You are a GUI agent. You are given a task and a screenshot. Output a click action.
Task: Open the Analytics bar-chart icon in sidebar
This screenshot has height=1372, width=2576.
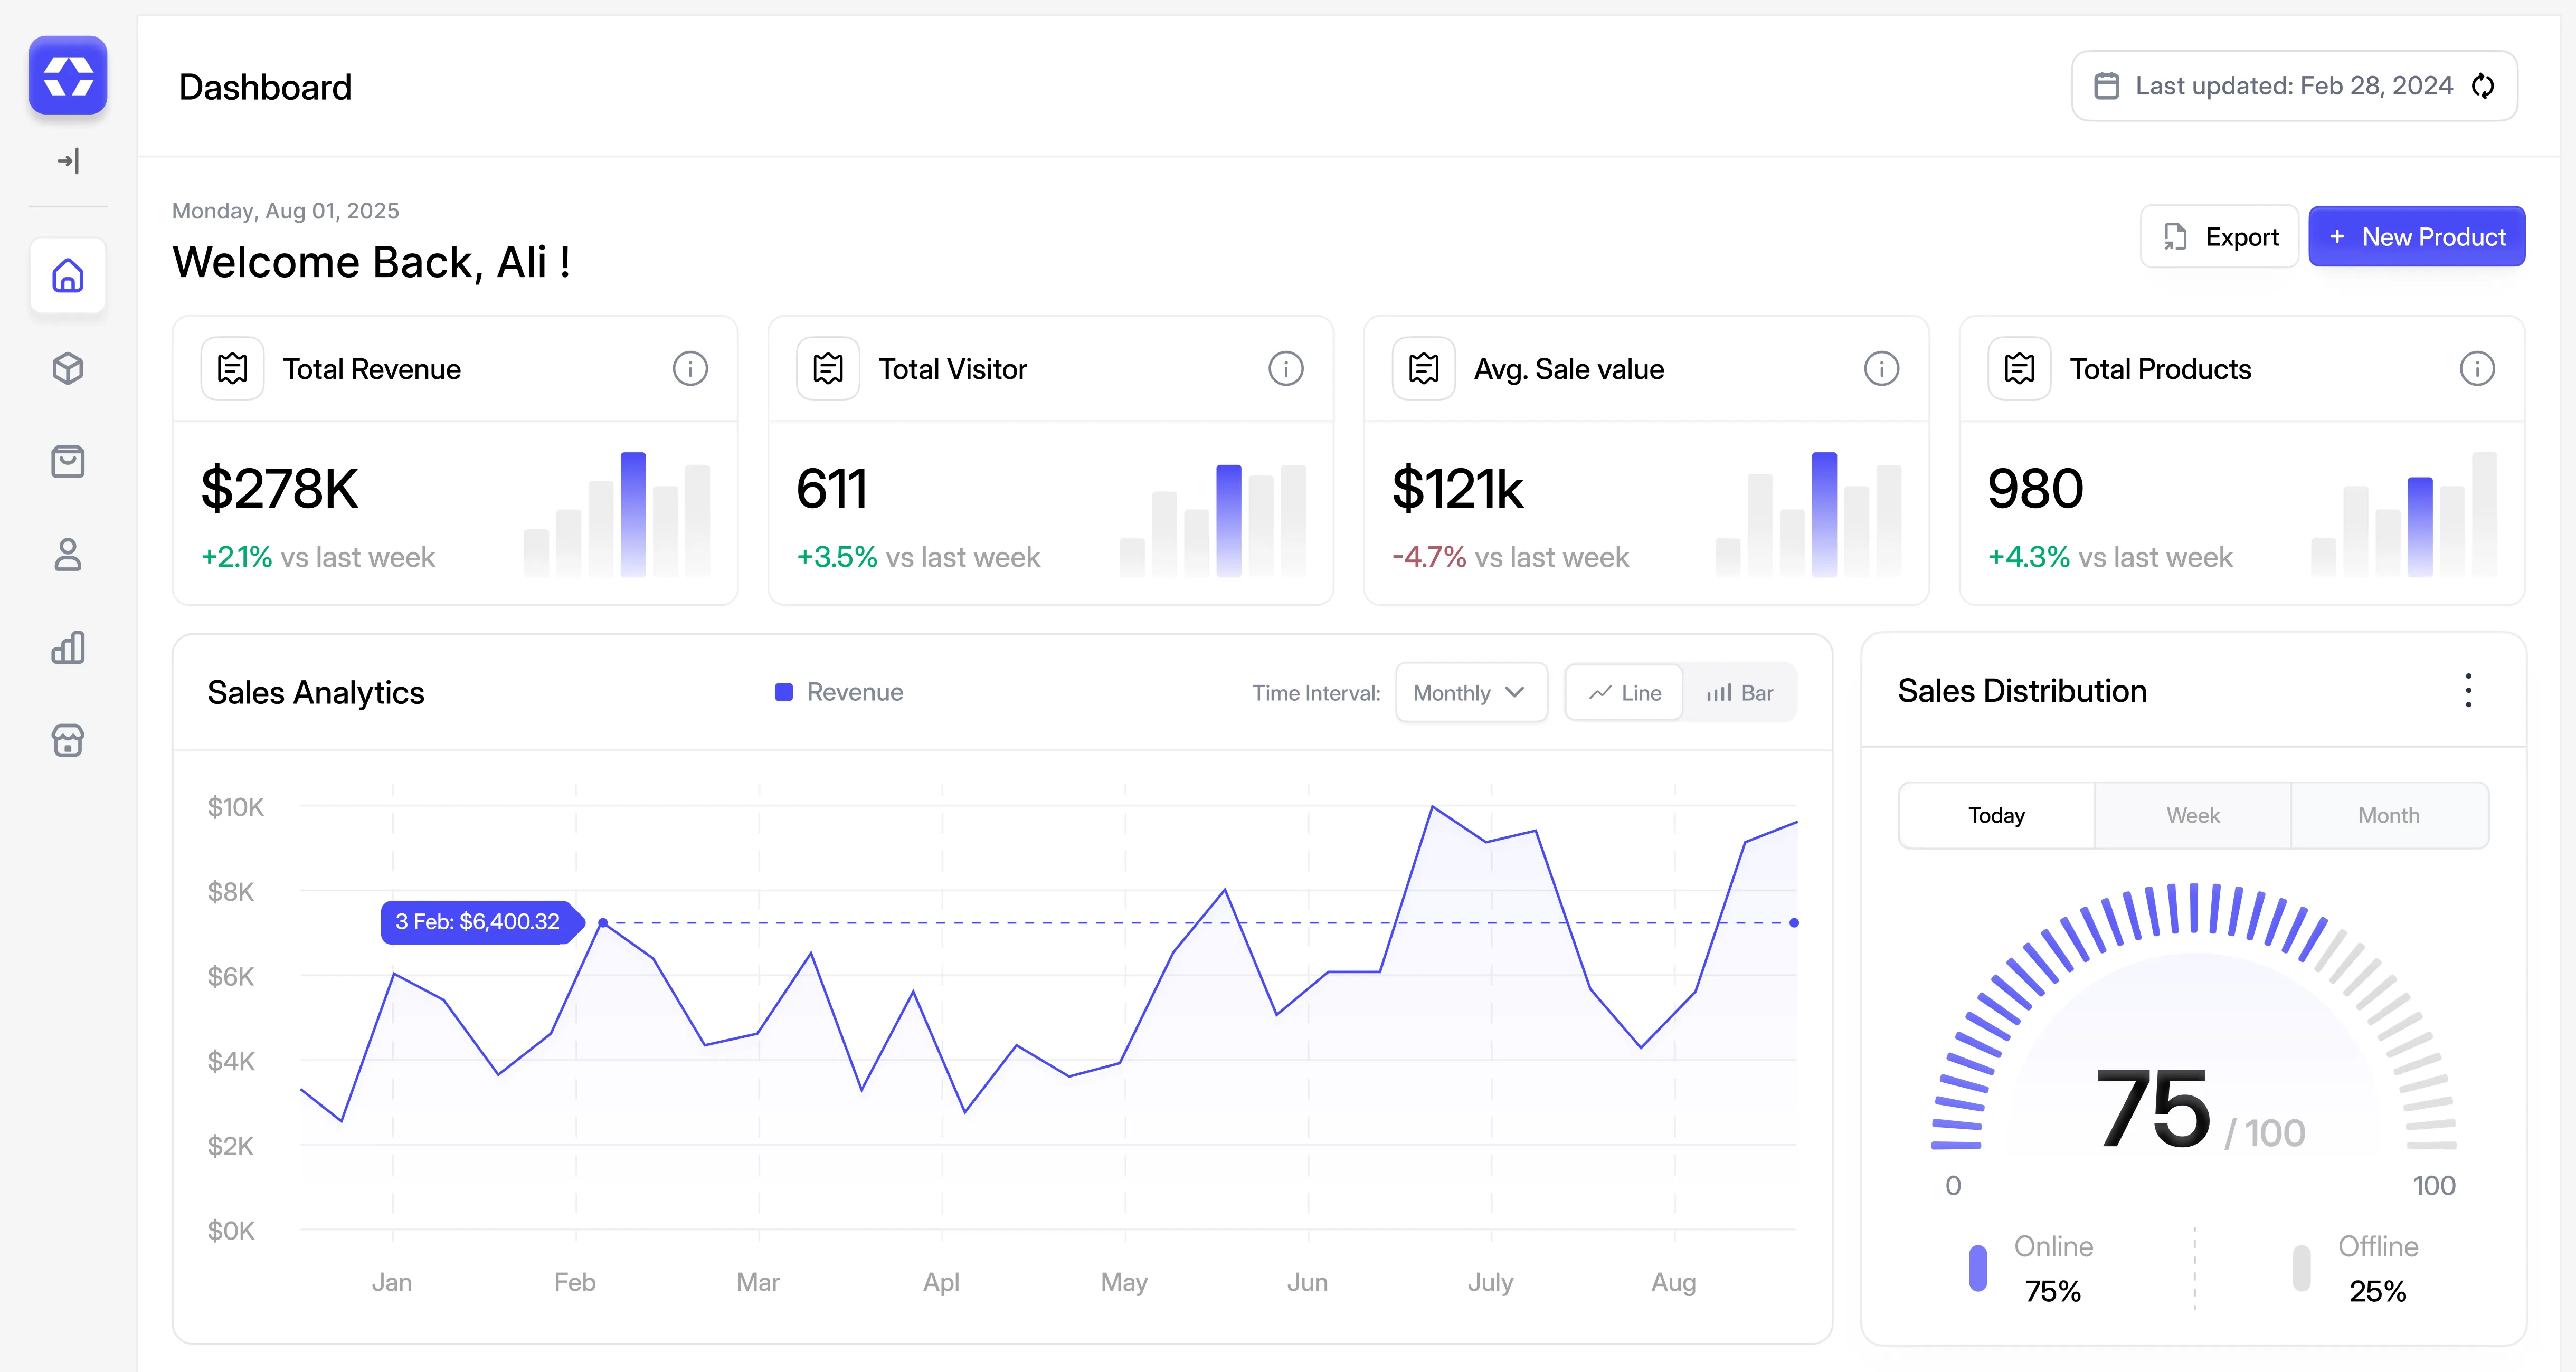coord(68,648)
